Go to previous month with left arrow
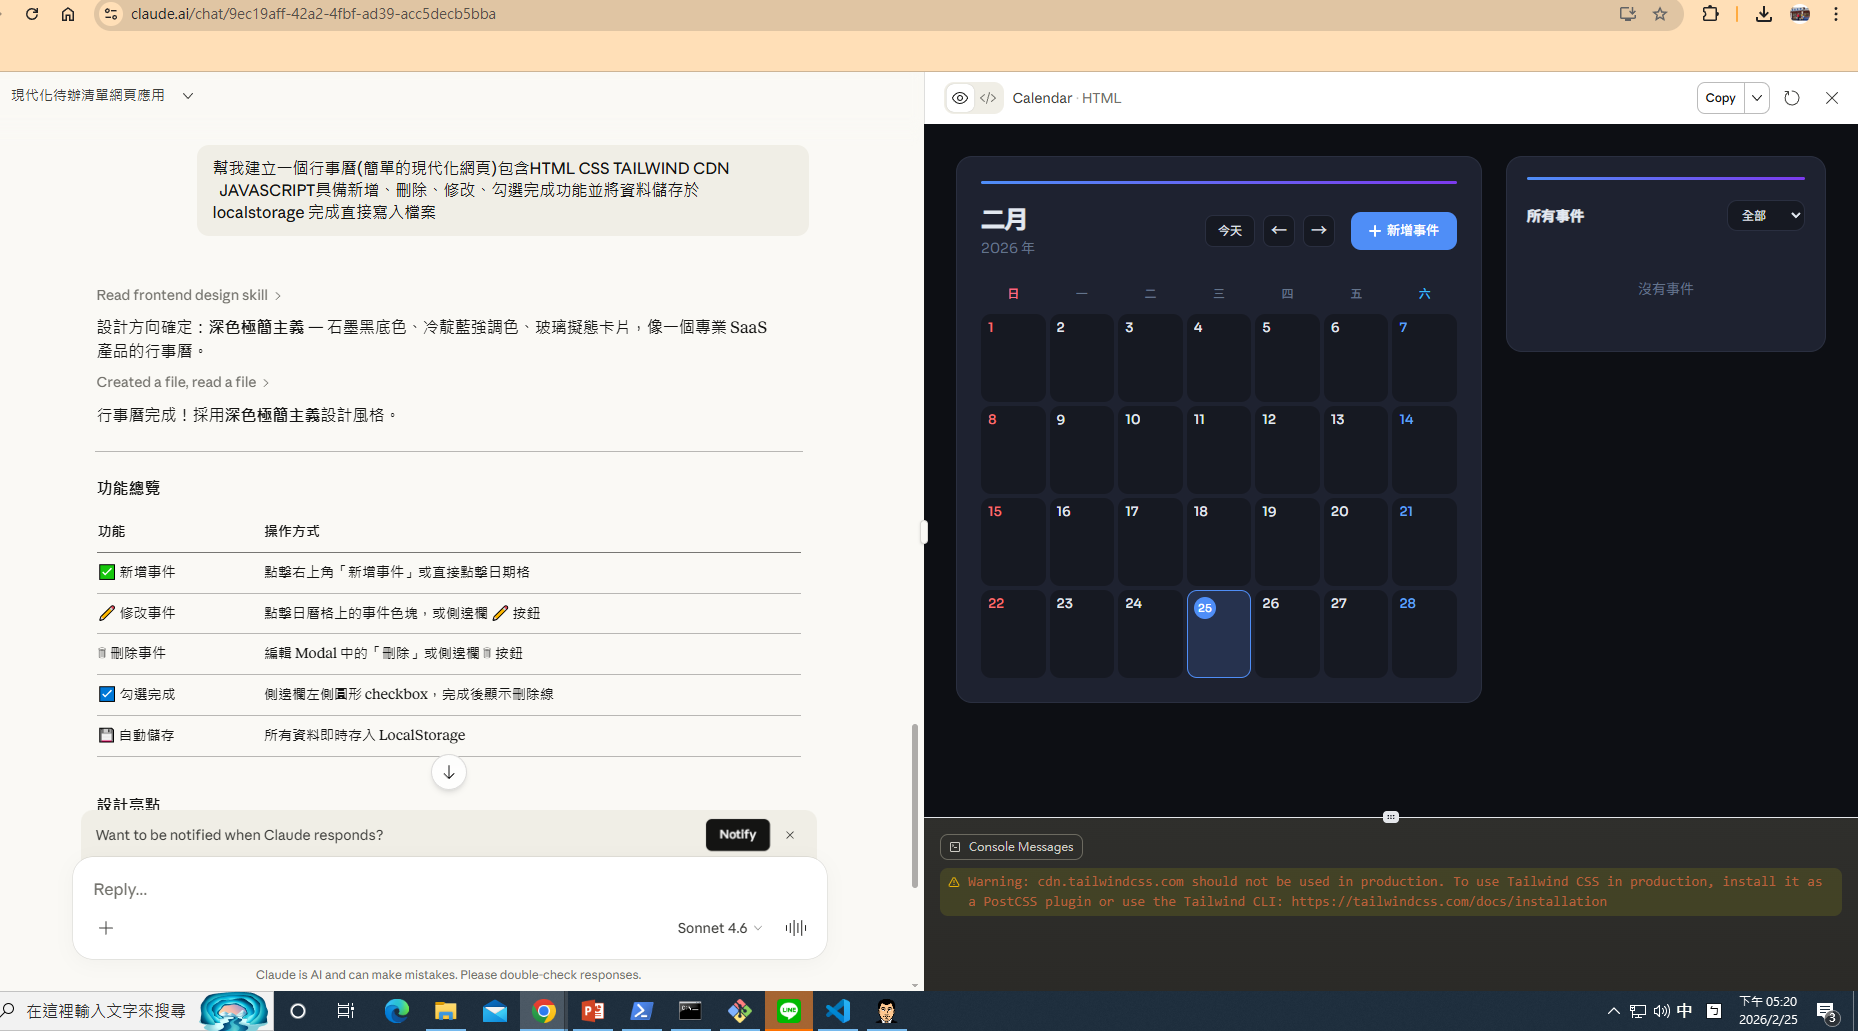The image size is (1858, 1031). [x=1279, y=231]
